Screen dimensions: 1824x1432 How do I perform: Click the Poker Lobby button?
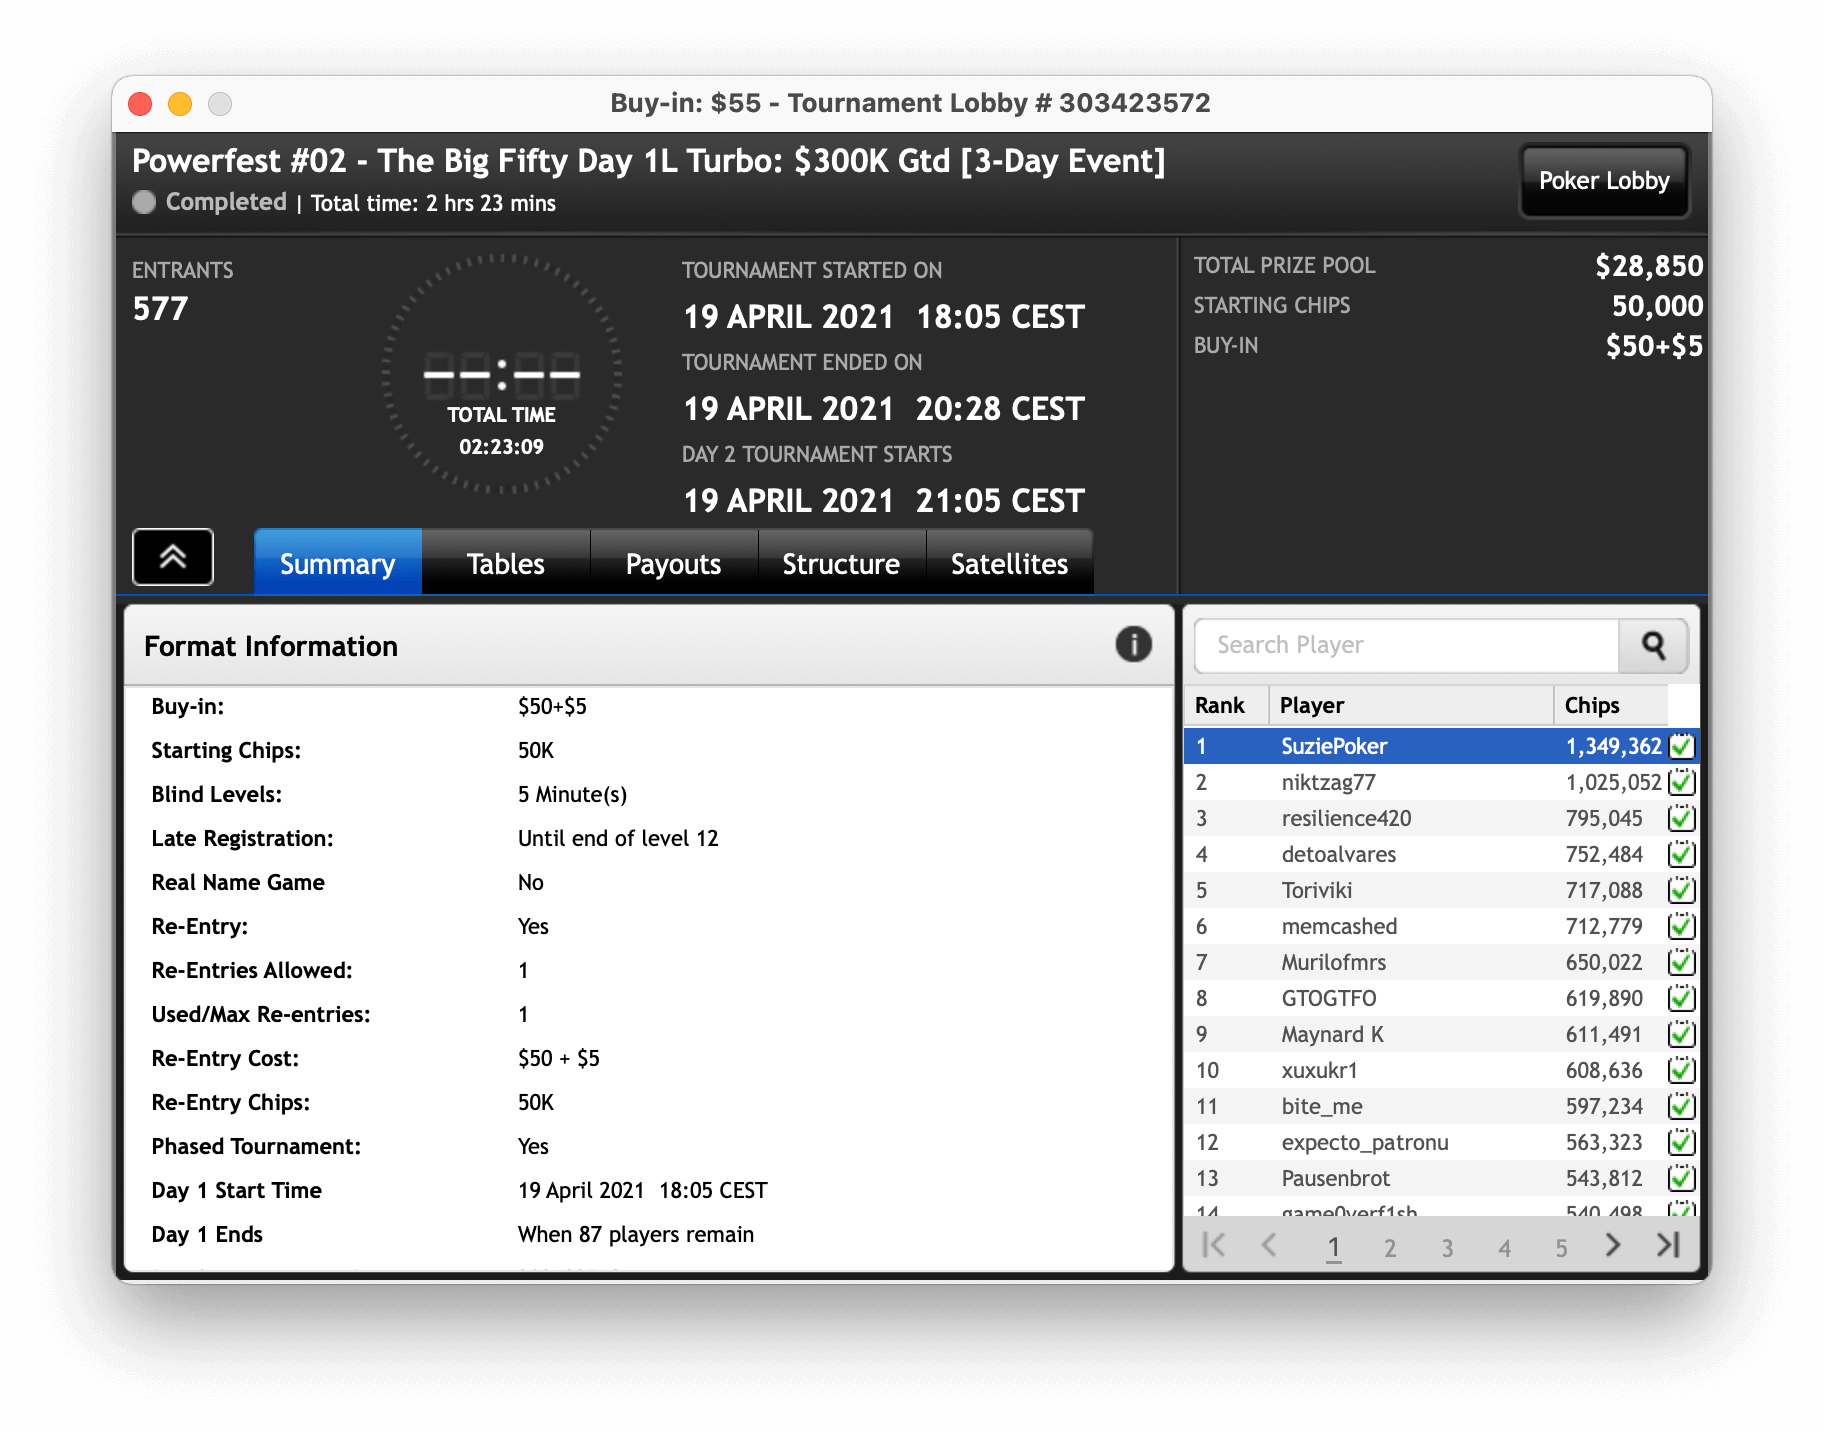click(1604, 181)
